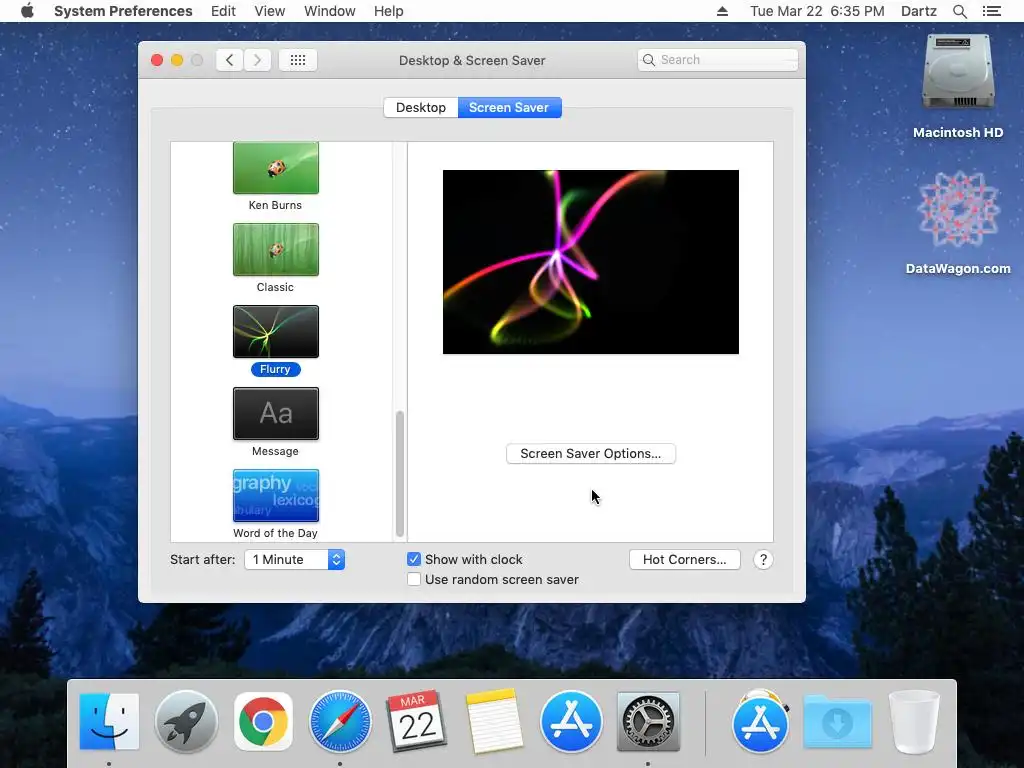Minimize the preferences window yellow button
The height and width of the screenshot is (768, 1024).
(177, 60)
